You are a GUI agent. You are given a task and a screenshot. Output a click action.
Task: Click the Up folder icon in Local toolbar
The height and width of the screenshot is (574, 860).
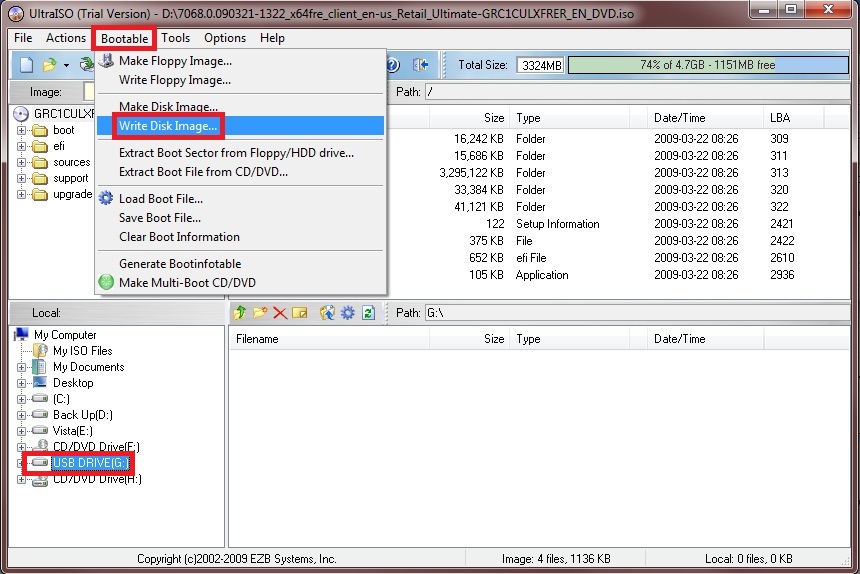pyautogui.click(x=240, y=313)
